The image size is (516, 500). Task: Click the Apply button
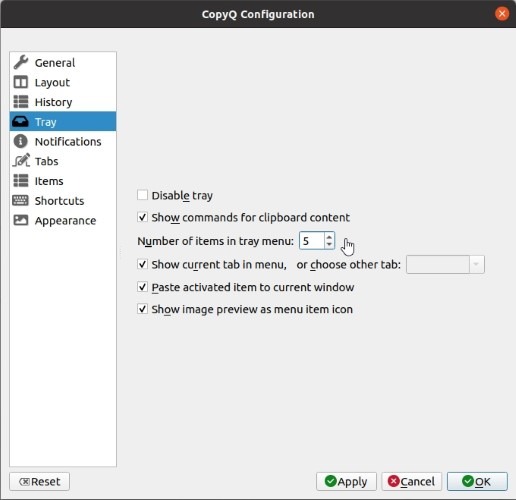click(x=346, y=481)
